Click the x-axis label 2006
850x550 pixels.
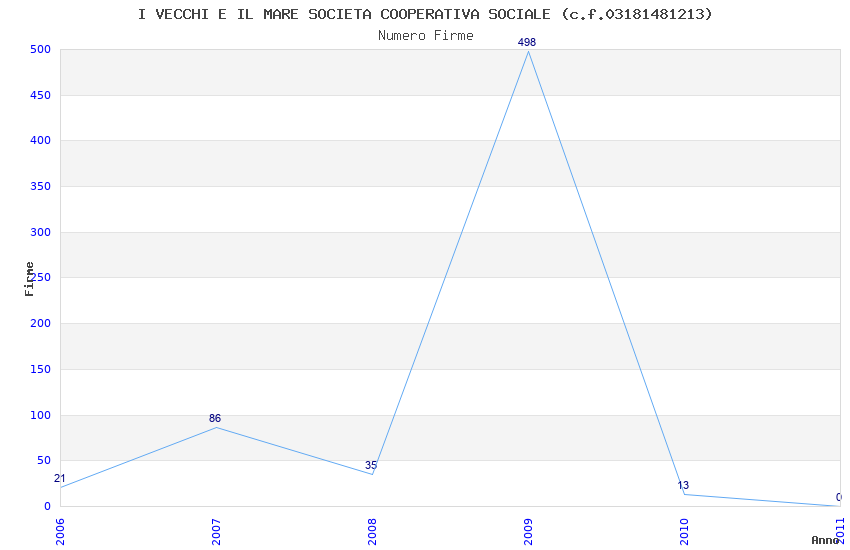60,532
